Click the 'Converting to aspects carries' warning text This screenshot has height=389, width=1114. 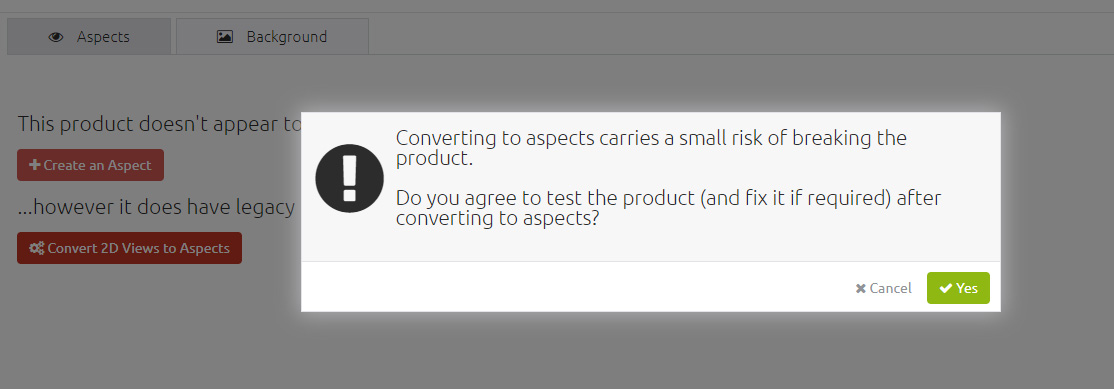[651, 147]
